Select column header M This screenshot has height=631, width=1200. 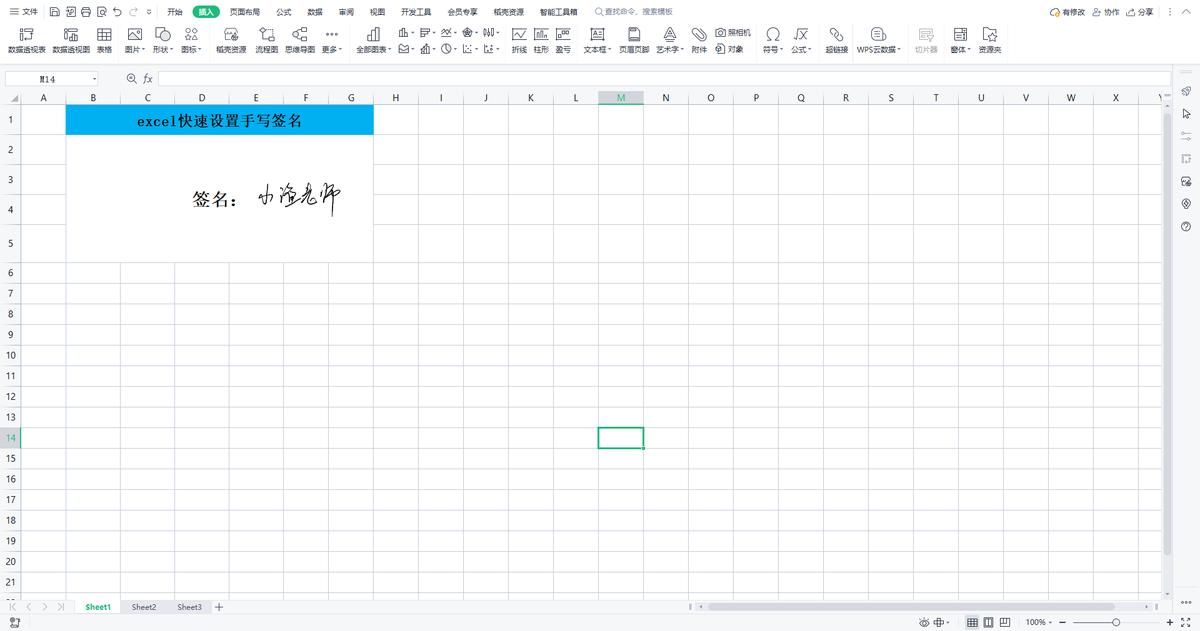point(621,97)
